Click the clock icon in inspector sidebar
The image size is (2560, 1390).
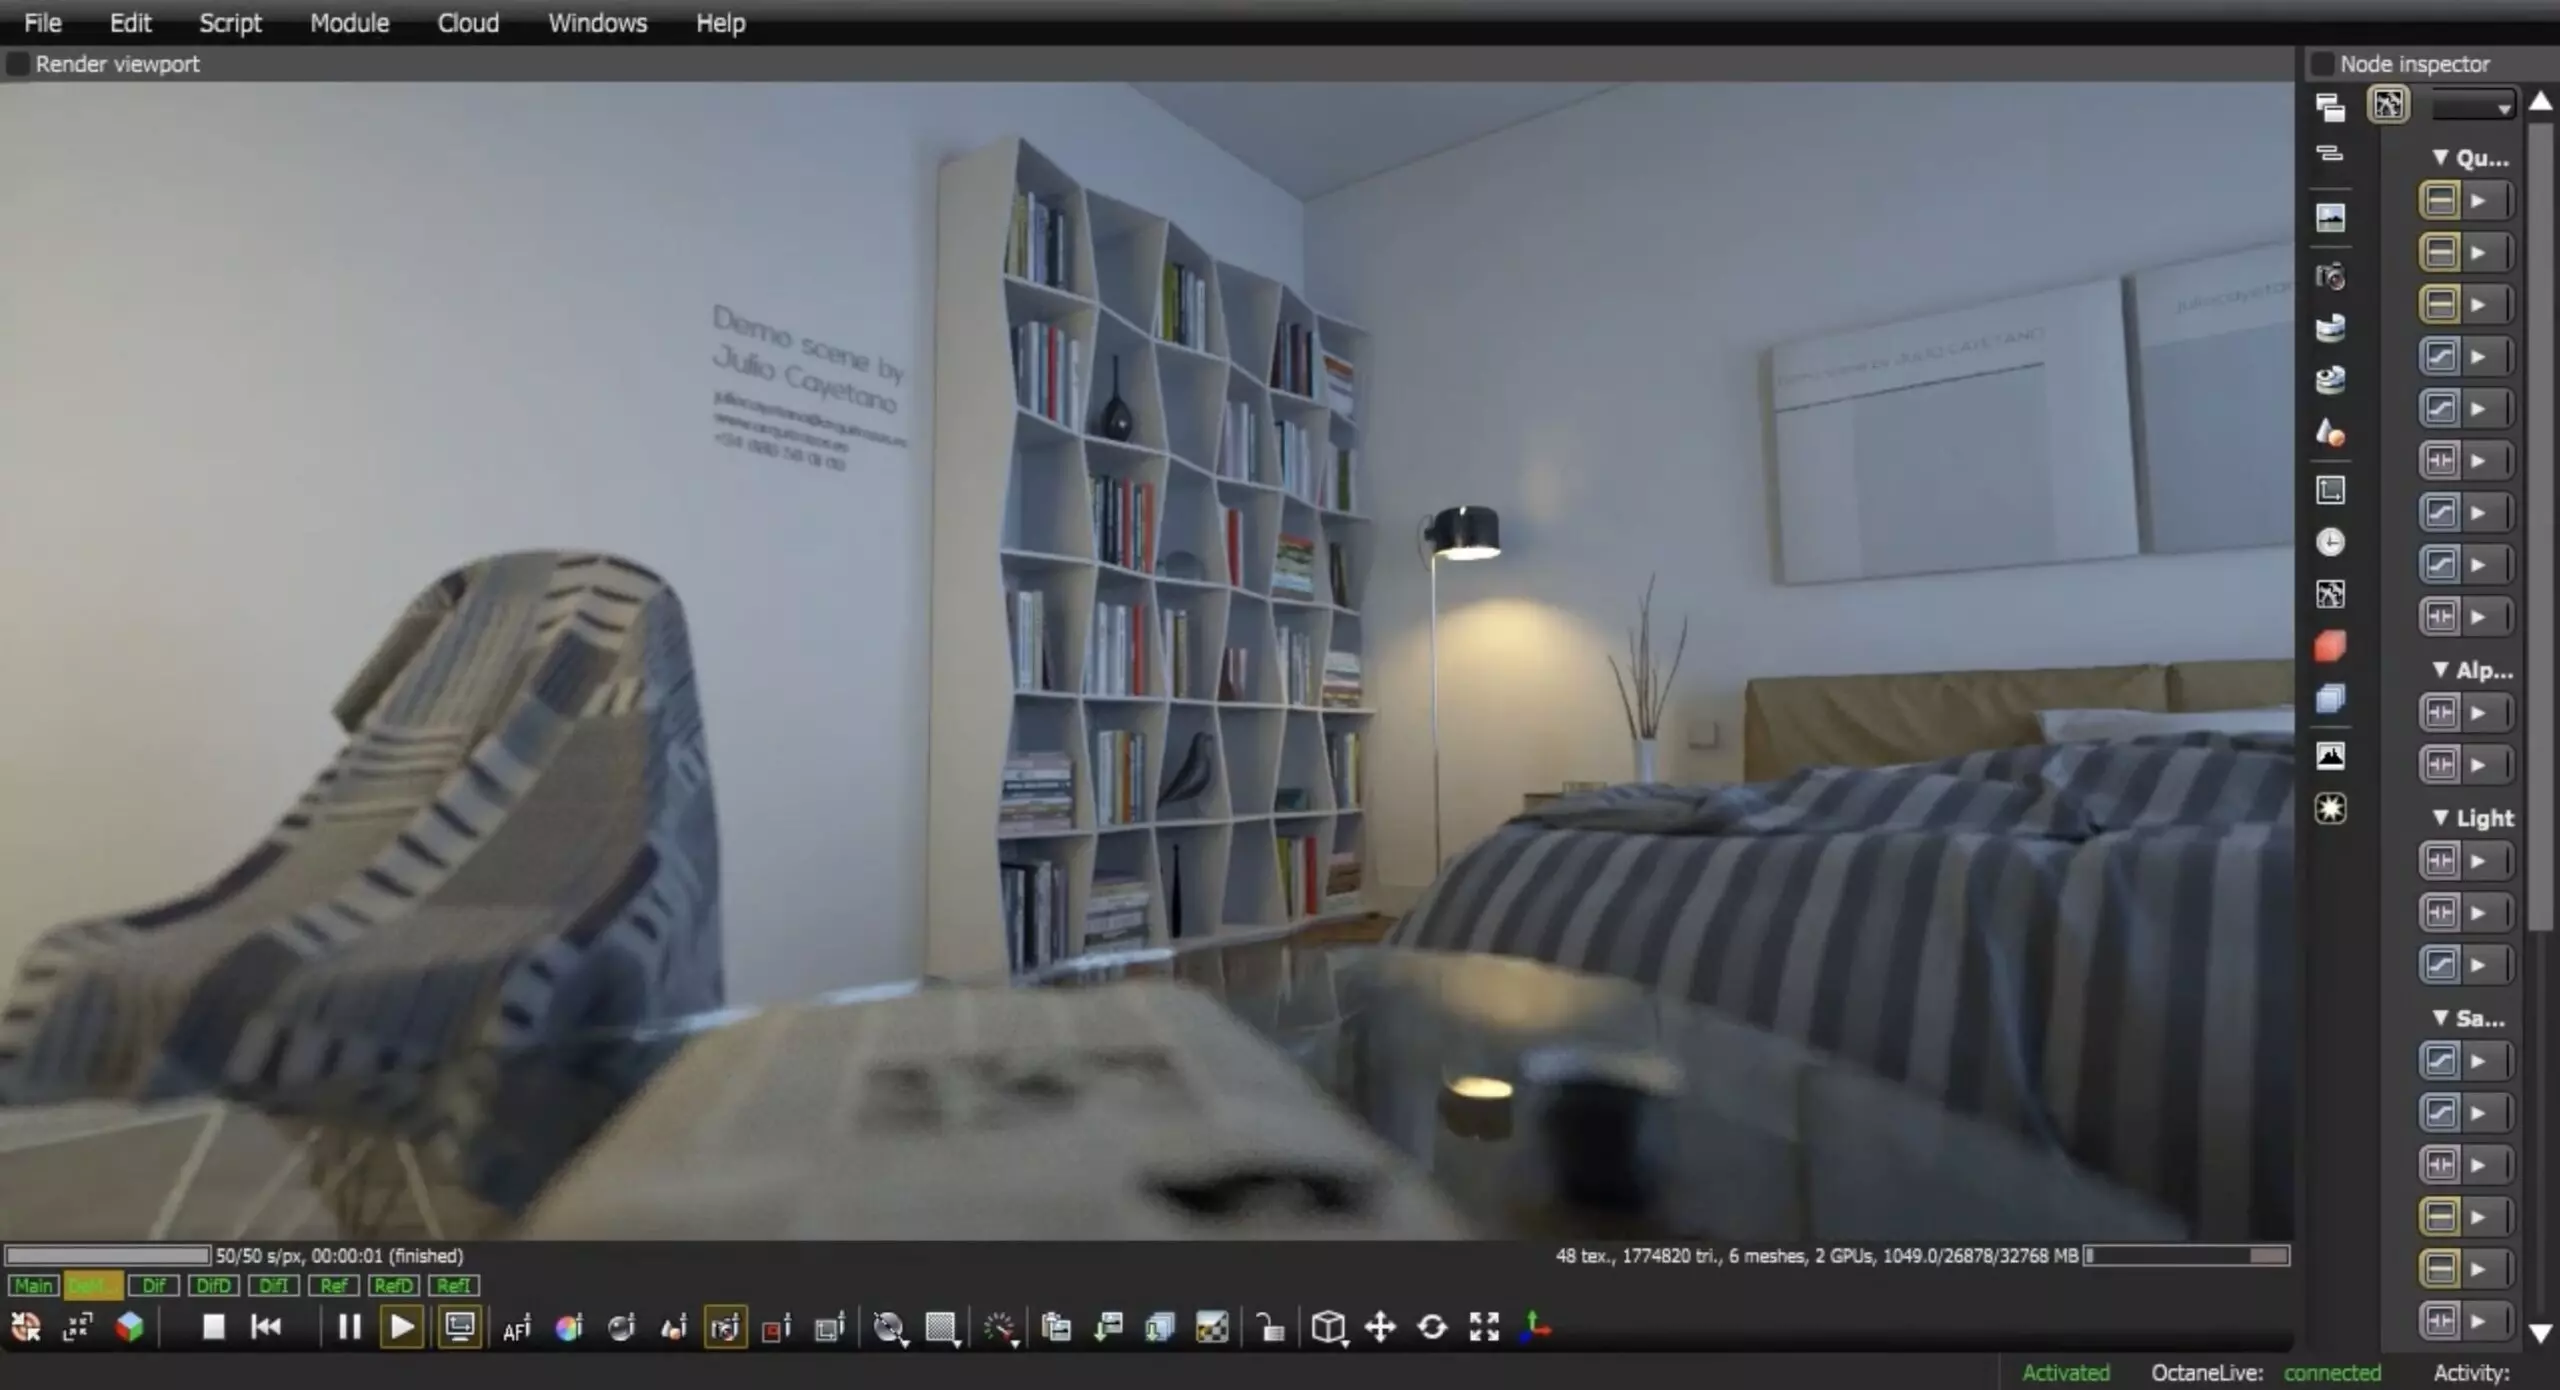click(x=2330, y=542)
